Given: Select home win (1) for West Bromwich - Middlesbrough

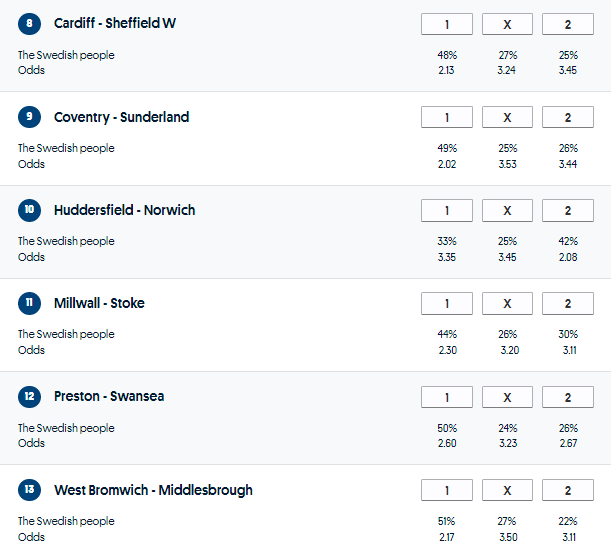Looking at the screenshot, I should (446, 490).
